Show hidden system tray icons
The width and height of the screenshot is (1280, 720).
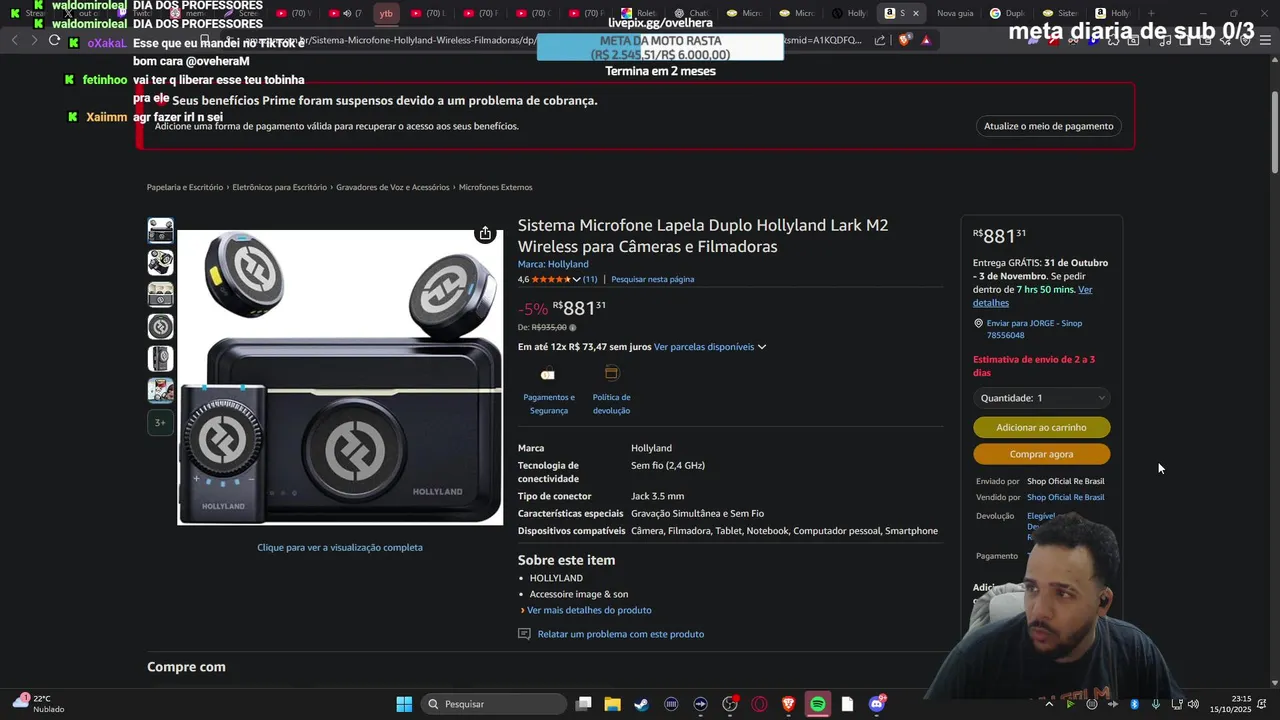pos(1049,704)
